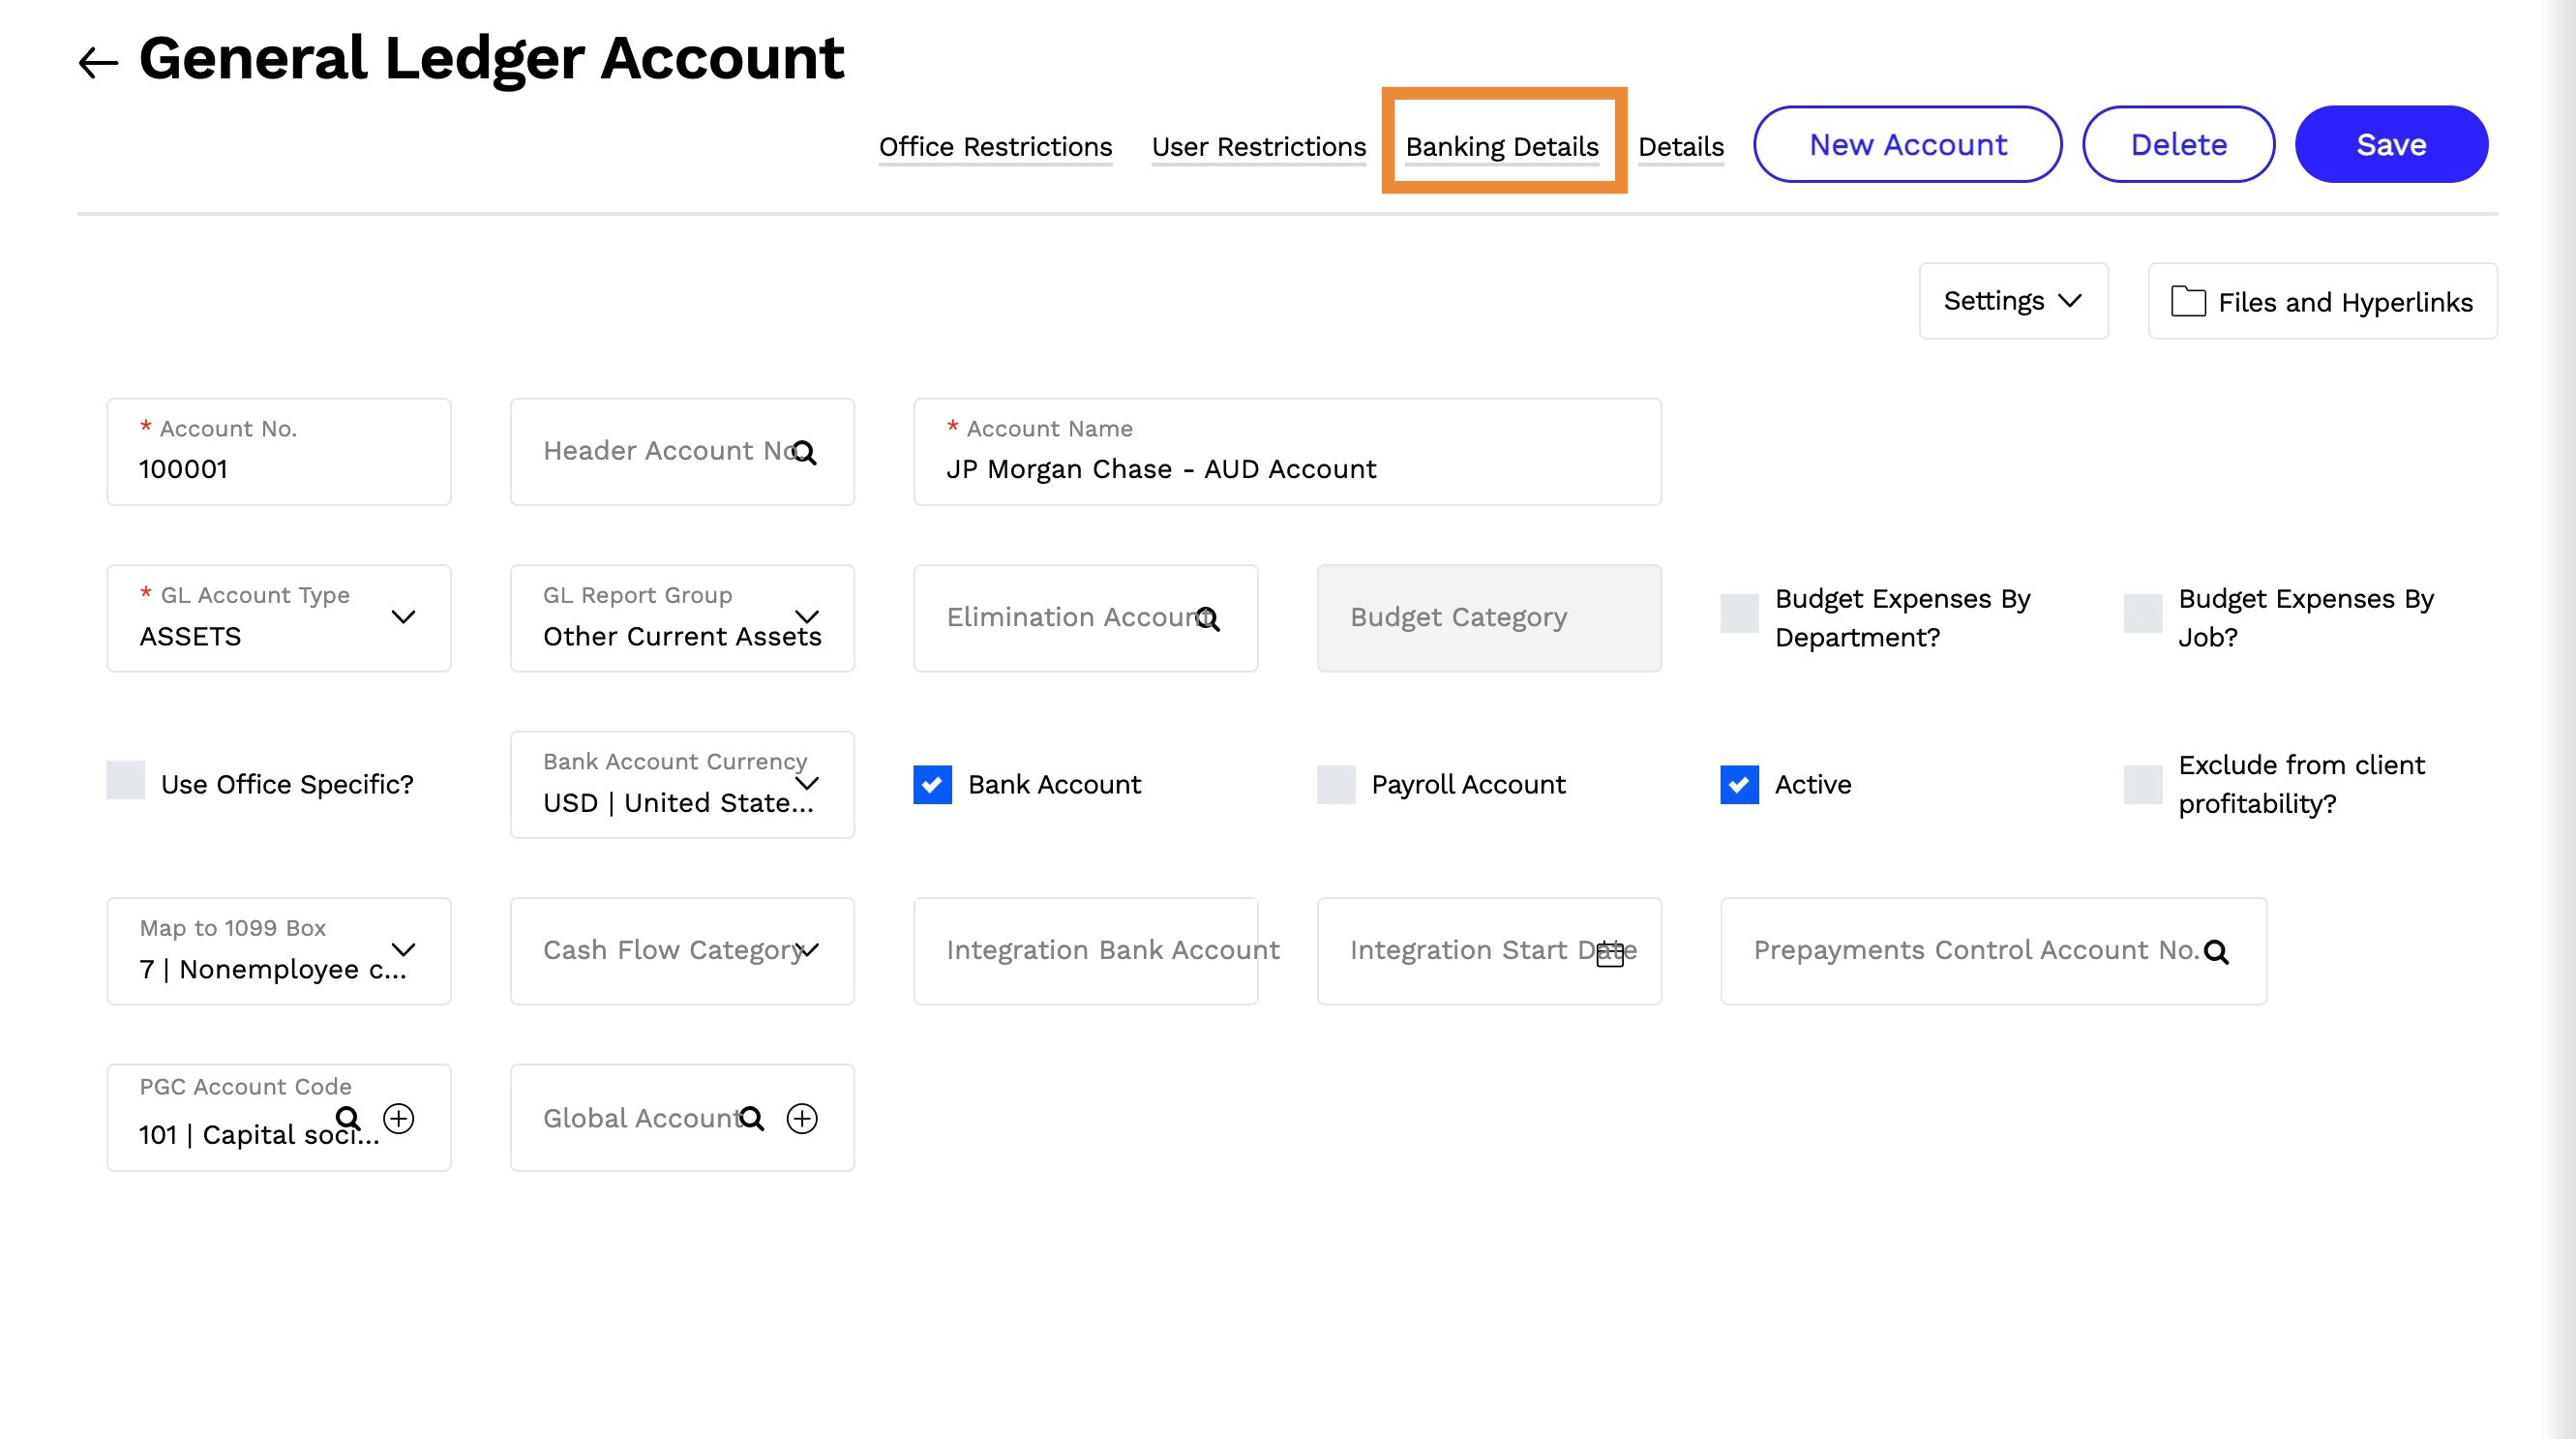Click the PGC Account Code search icon
Viewport: 2576px width, 1439px height.
[347, 1117]
